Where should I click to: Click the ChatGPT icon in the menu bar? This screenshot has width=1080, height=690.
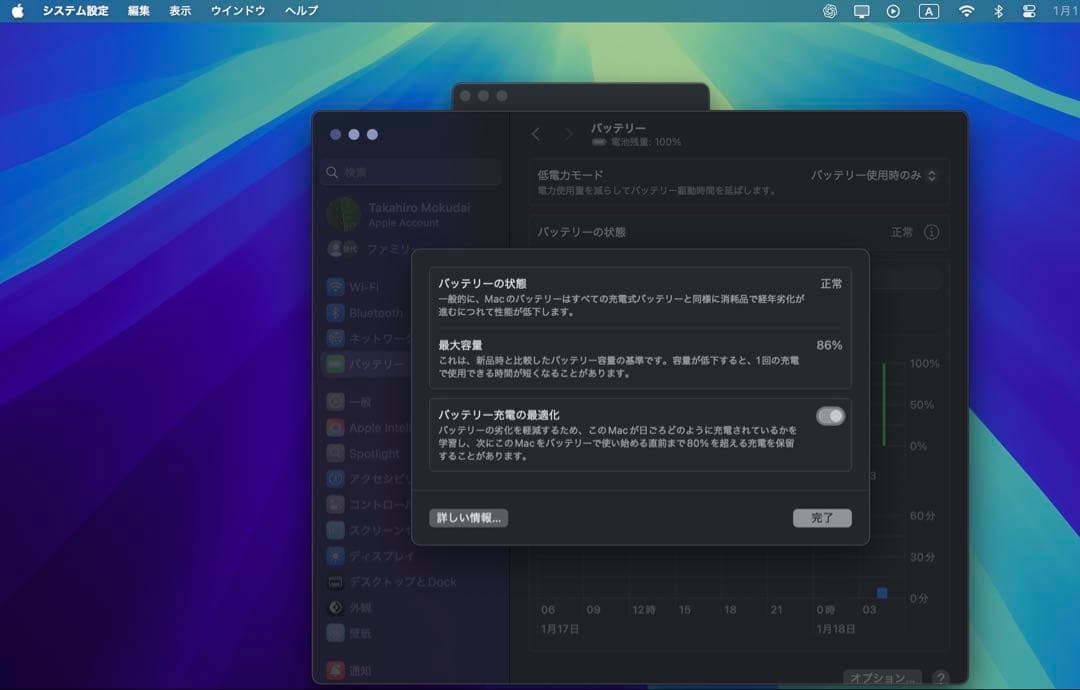829,10
